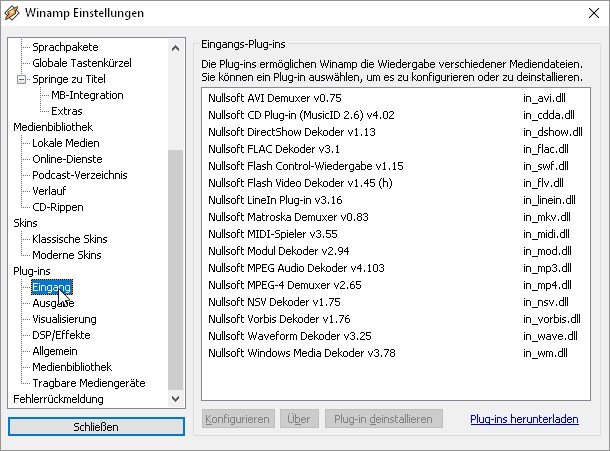Screen dimensions: 610x451
Task: Open the top-level Medienbibliothek category
Action: [53, 127]
